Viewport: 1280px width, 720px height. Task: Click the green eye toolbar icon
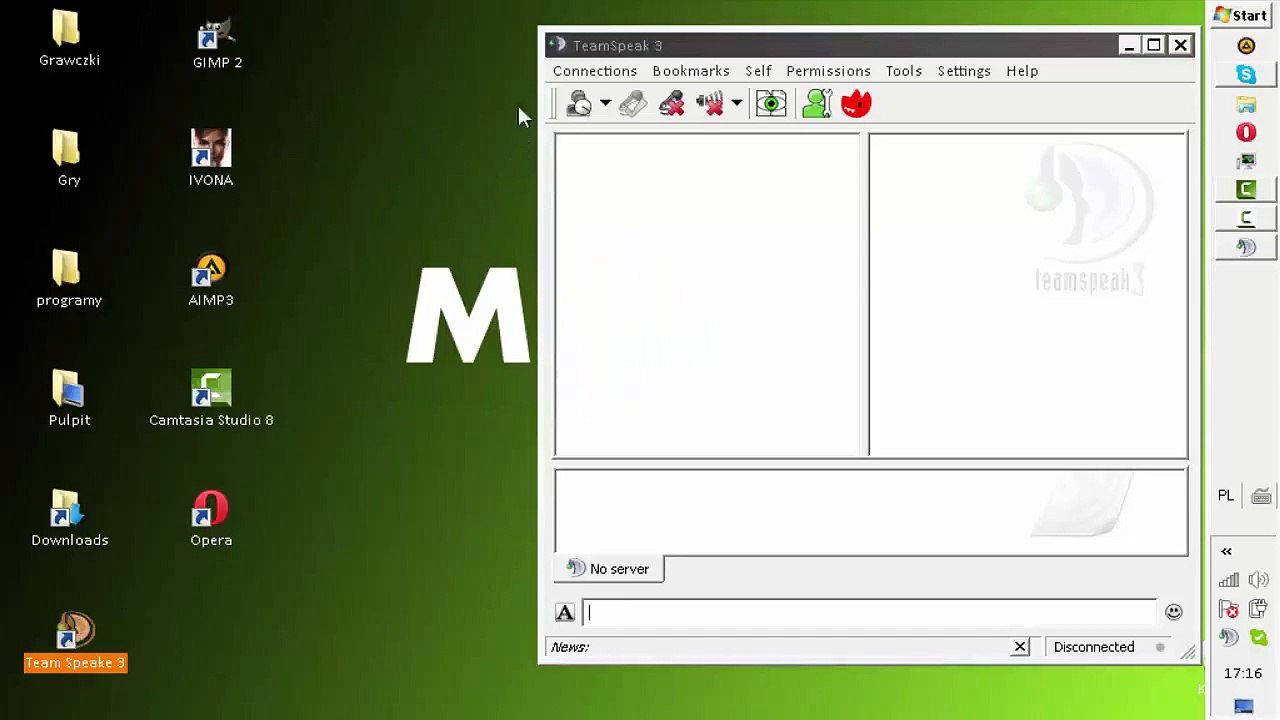(x=771, y=104)
